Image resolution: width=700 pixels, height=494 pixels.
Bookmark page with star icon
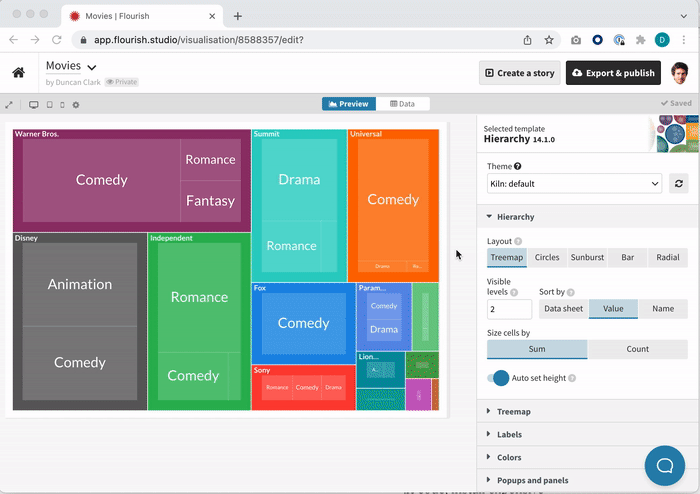[x=549, y=40]
